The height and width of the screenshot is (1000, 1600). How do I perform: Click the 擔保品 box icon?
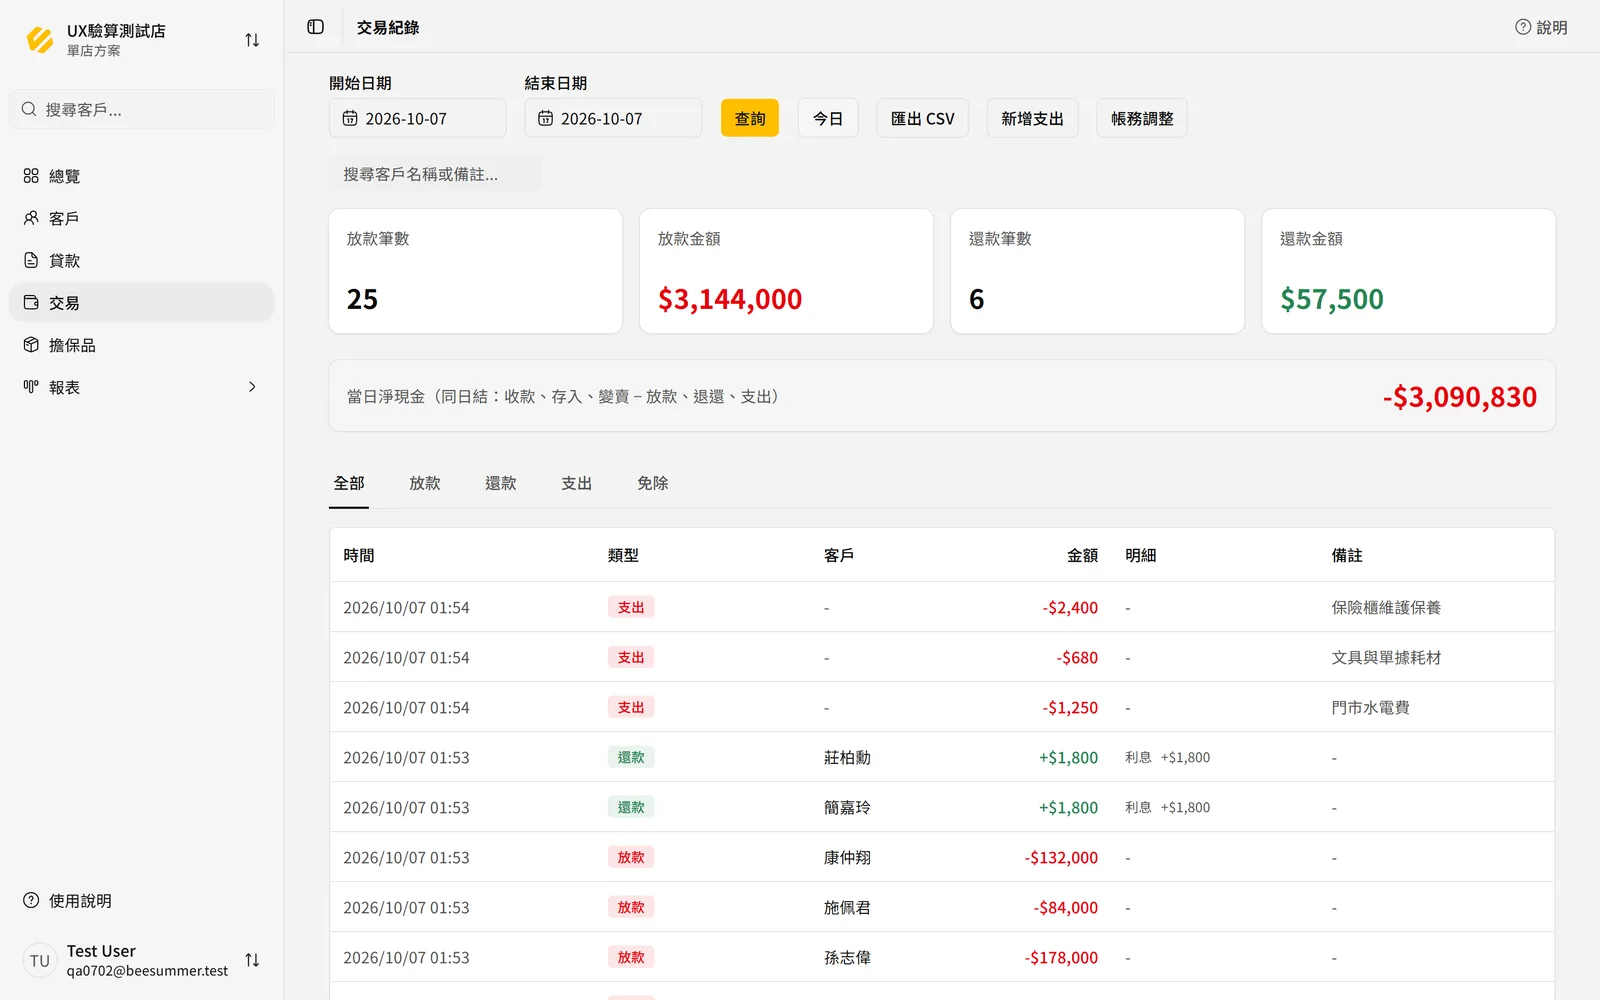31,345
